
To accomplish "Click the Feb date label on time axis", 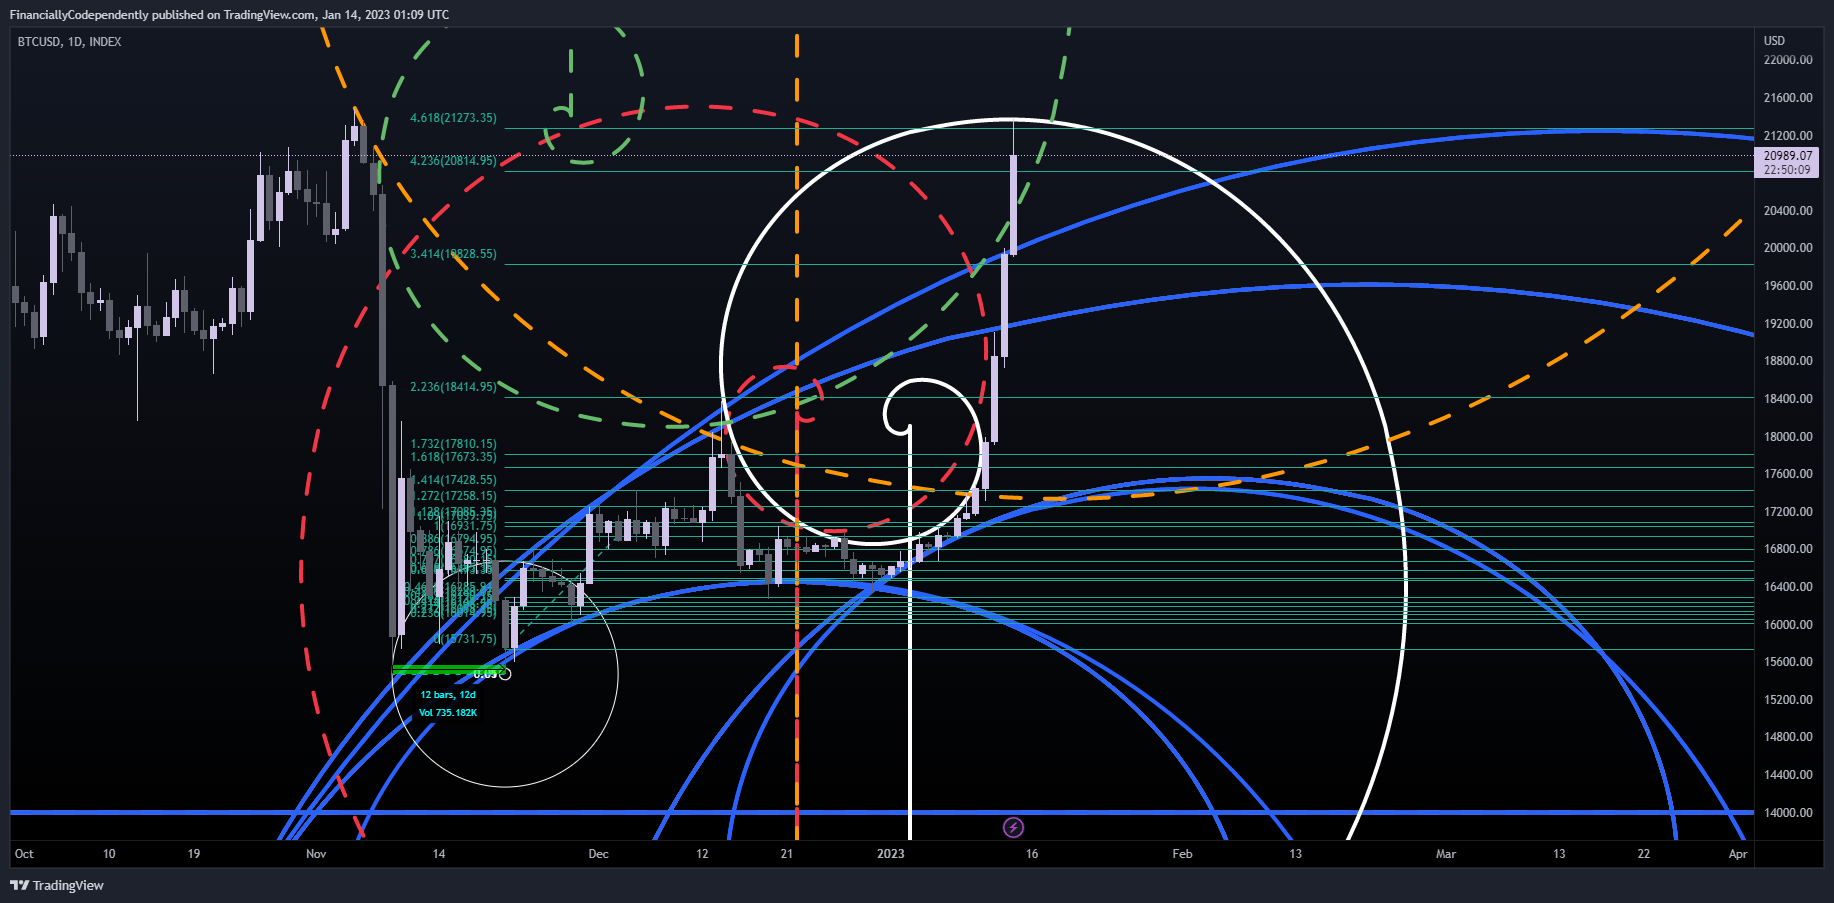I will click(x=1182, y=854).
